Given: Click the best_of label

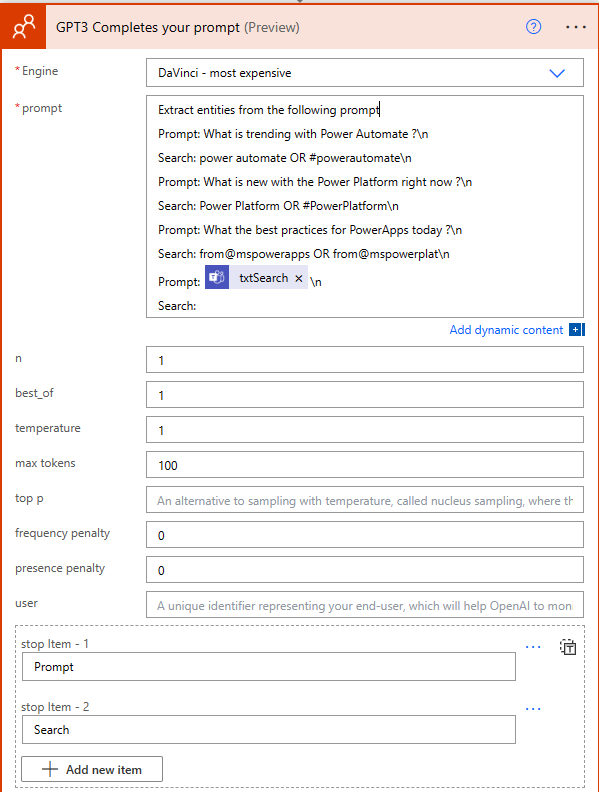Looking at the screenshot, I should tap(34, 393).
